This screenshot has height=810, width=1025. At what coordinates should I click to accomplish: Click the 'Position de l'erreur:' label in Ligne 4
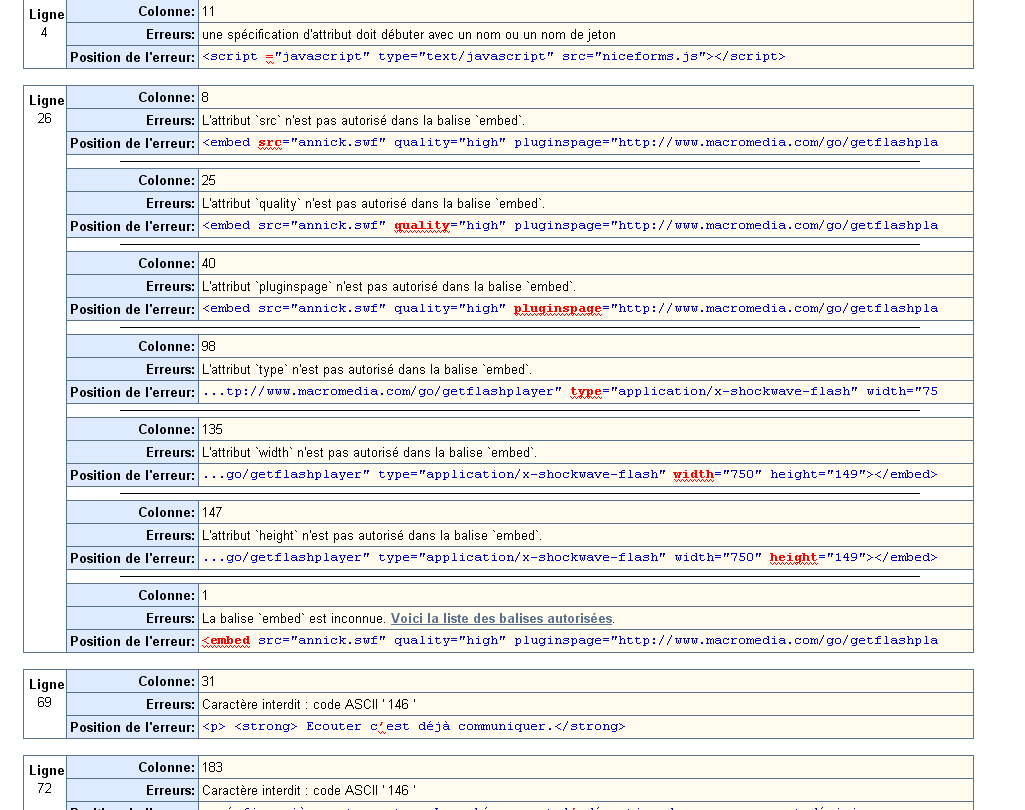click(133, 58)
